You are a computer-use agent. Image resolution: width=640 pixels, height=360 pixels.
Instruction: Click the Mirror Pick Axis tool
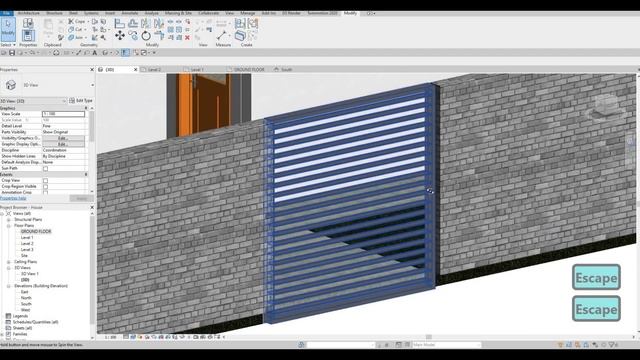146,23
